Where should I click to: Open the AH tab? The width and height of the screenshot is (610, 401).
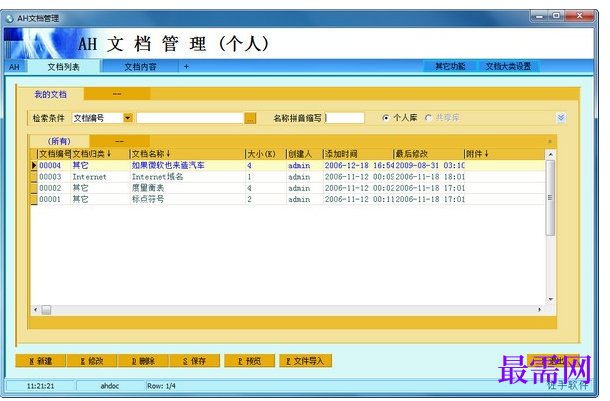pos(15,67)
